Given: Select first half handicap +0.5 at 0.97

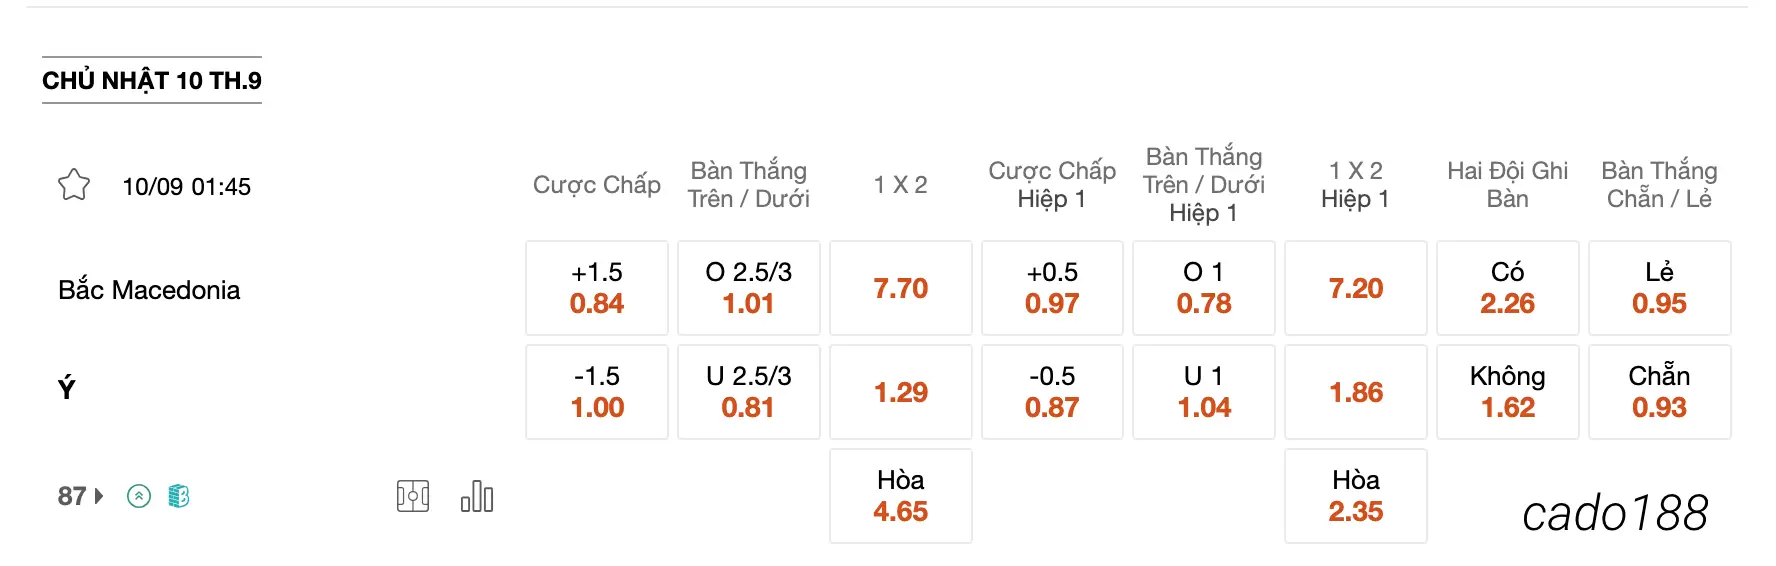Looking at the screenshot, I should click(1052, 288).
